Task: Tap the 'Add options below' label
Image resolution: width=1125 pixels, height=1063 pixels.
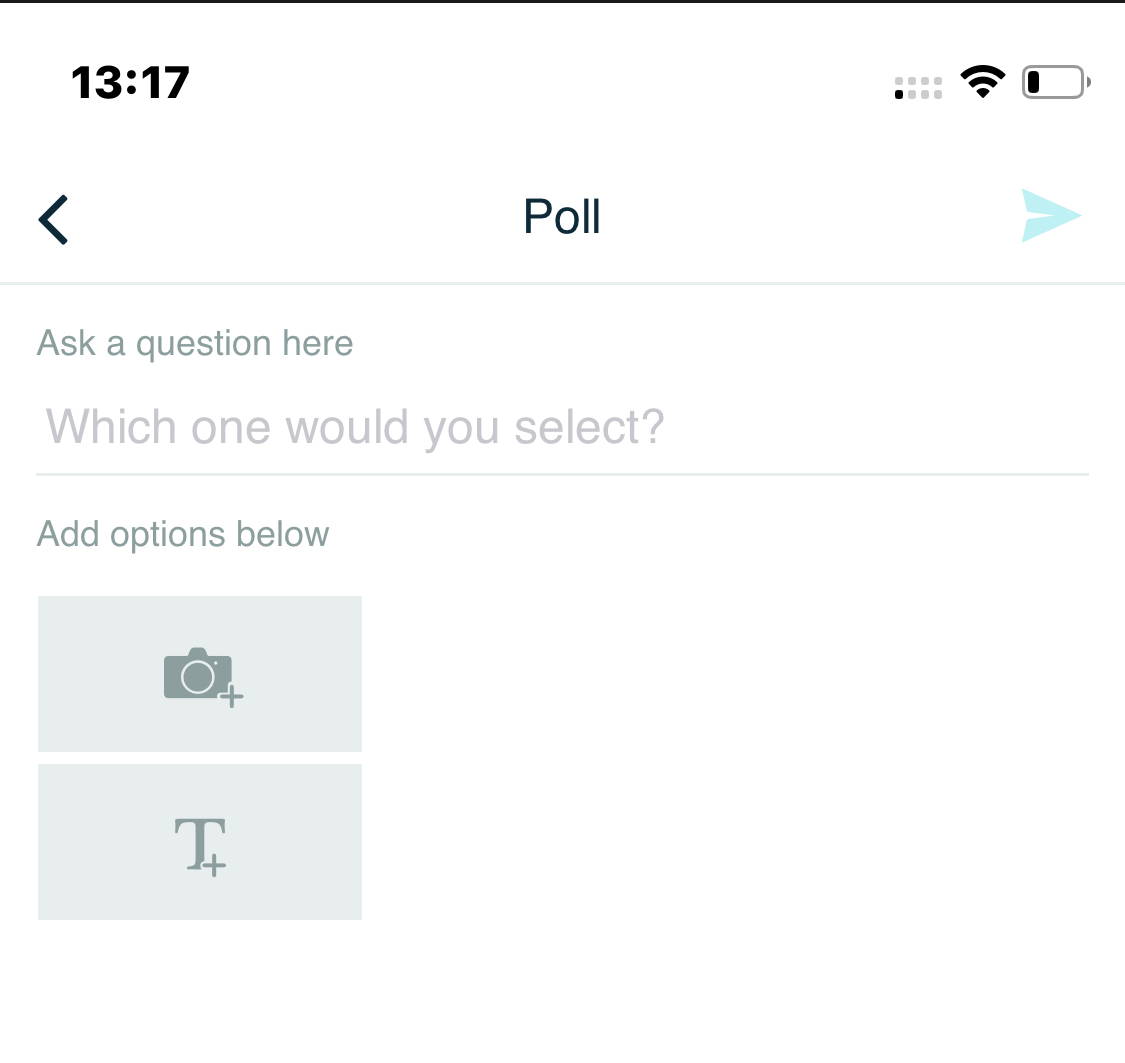Action: 183,534
